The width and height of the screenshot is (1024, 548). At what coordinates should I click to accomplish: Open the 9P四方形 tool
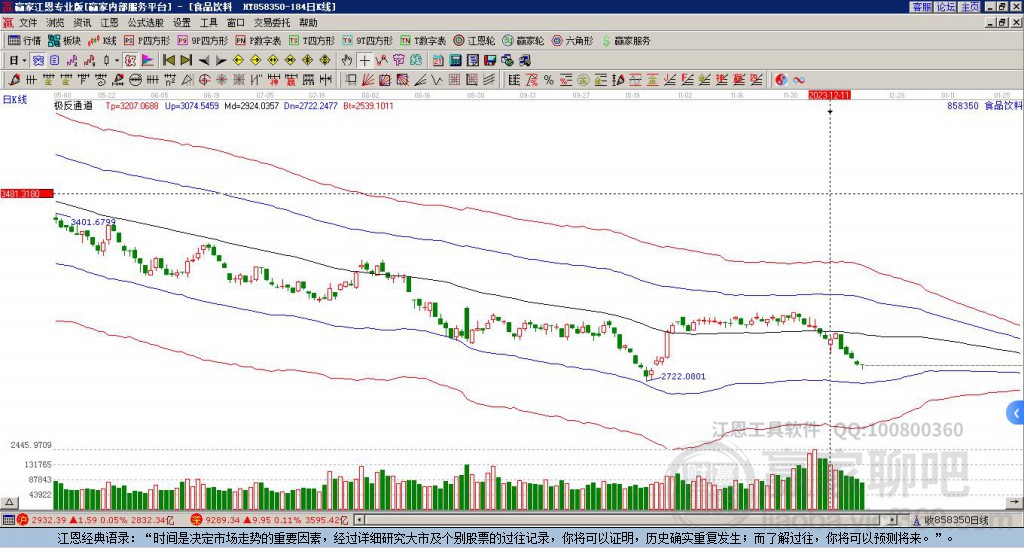coord(203,41)
